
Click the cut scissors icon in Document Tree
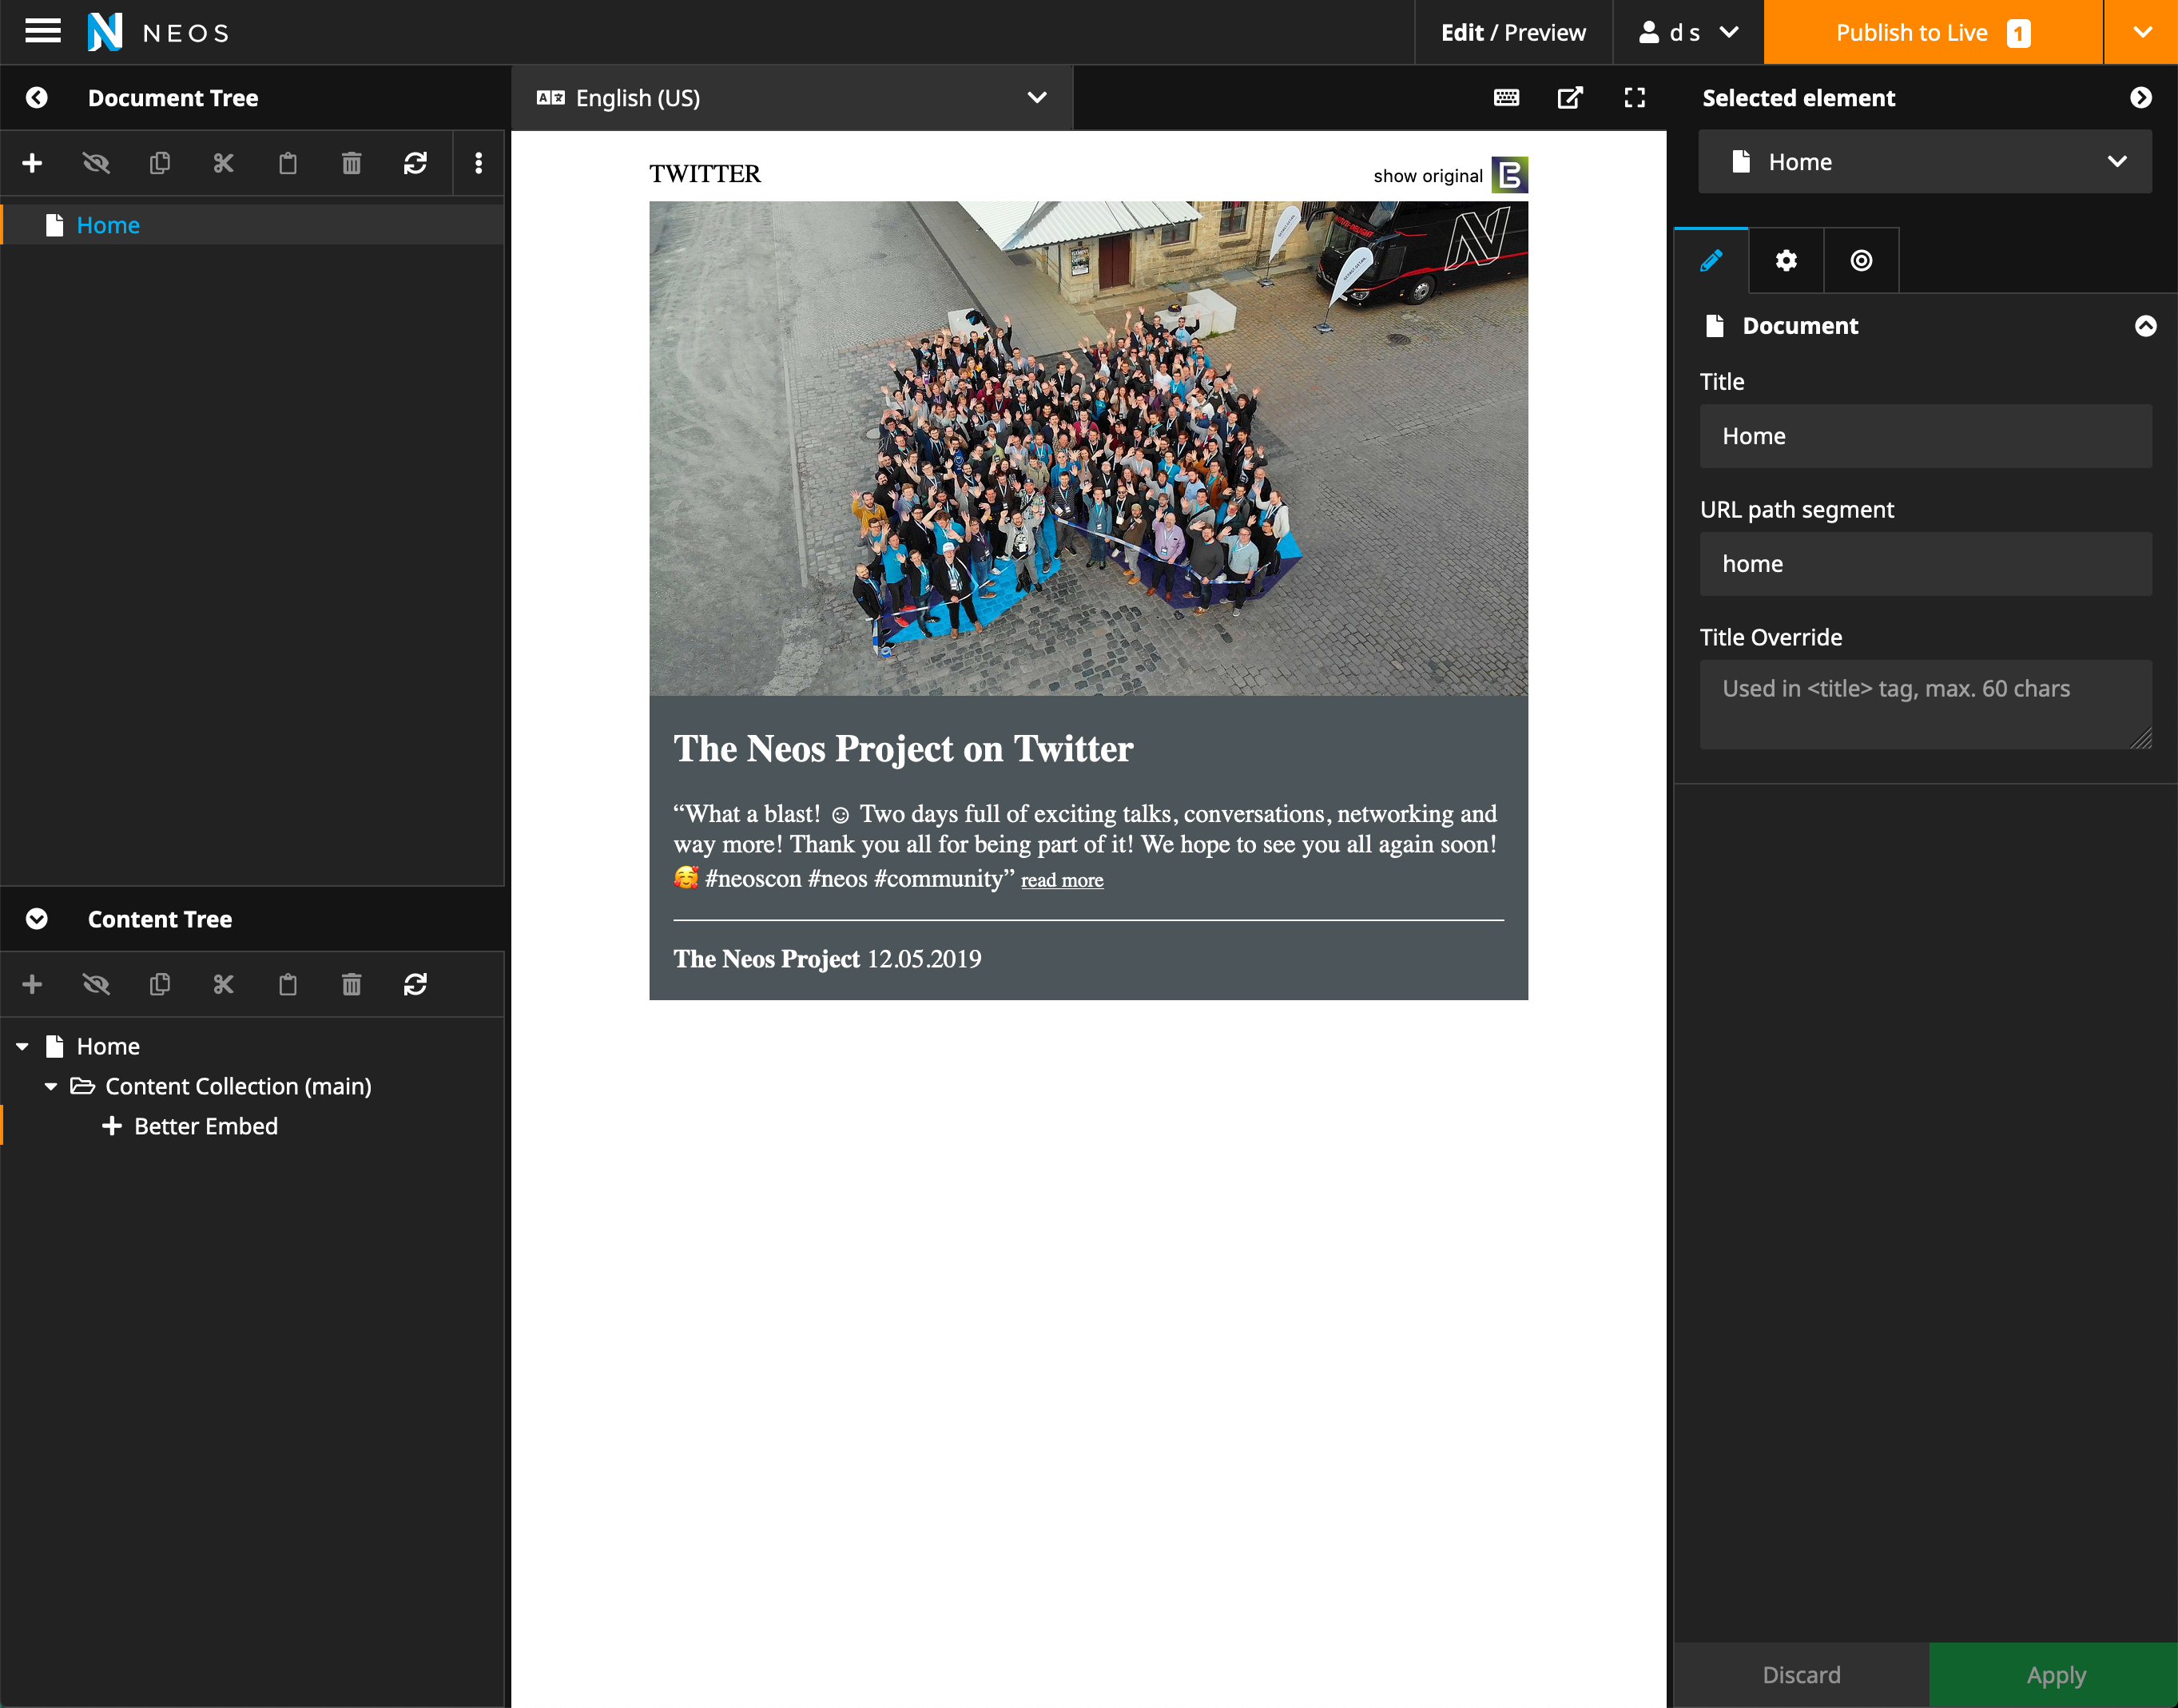point(223,163)
